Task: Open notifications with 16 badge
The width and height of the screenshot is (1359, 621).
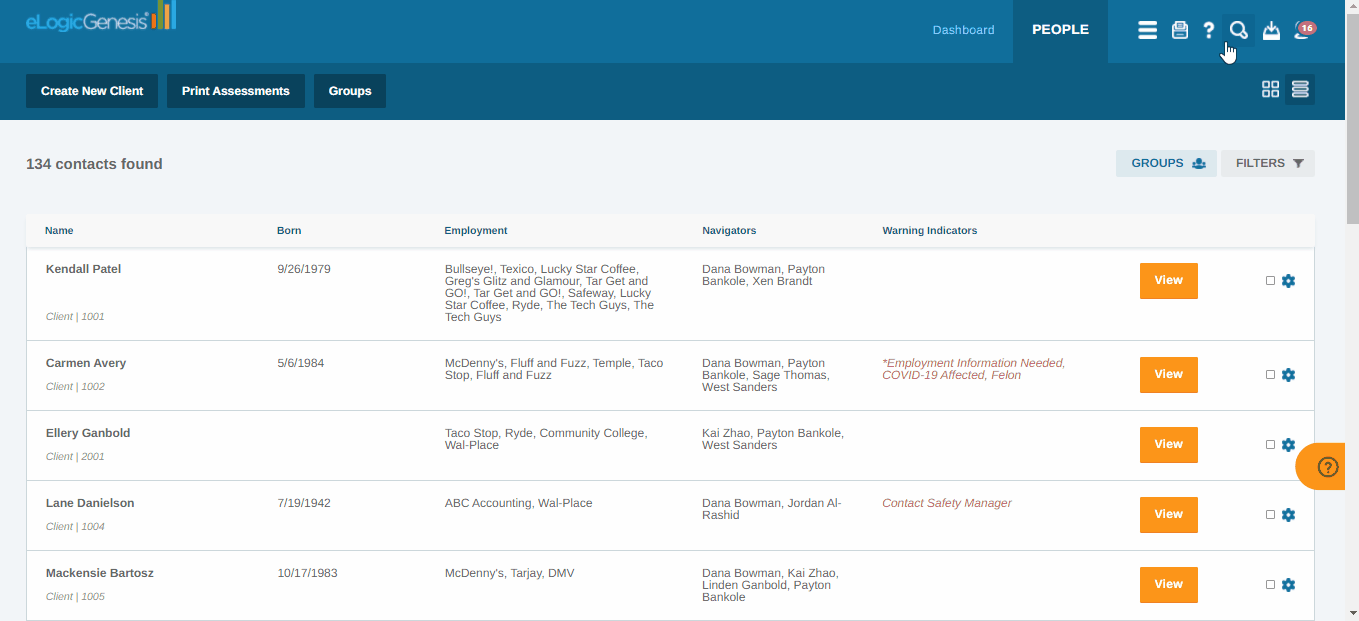Action: point(1304,30)
